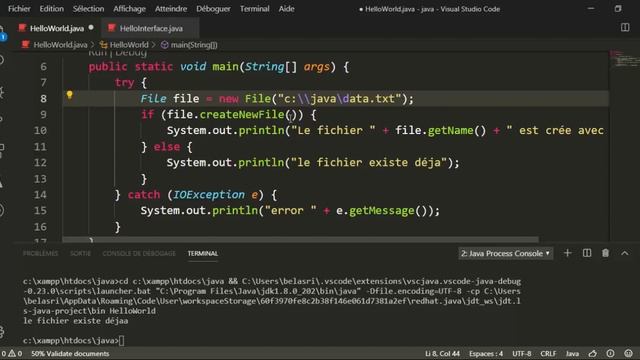Click getMessage on line 15
The width and height of the screenshot is (640, 360).
tap(381, 211)
